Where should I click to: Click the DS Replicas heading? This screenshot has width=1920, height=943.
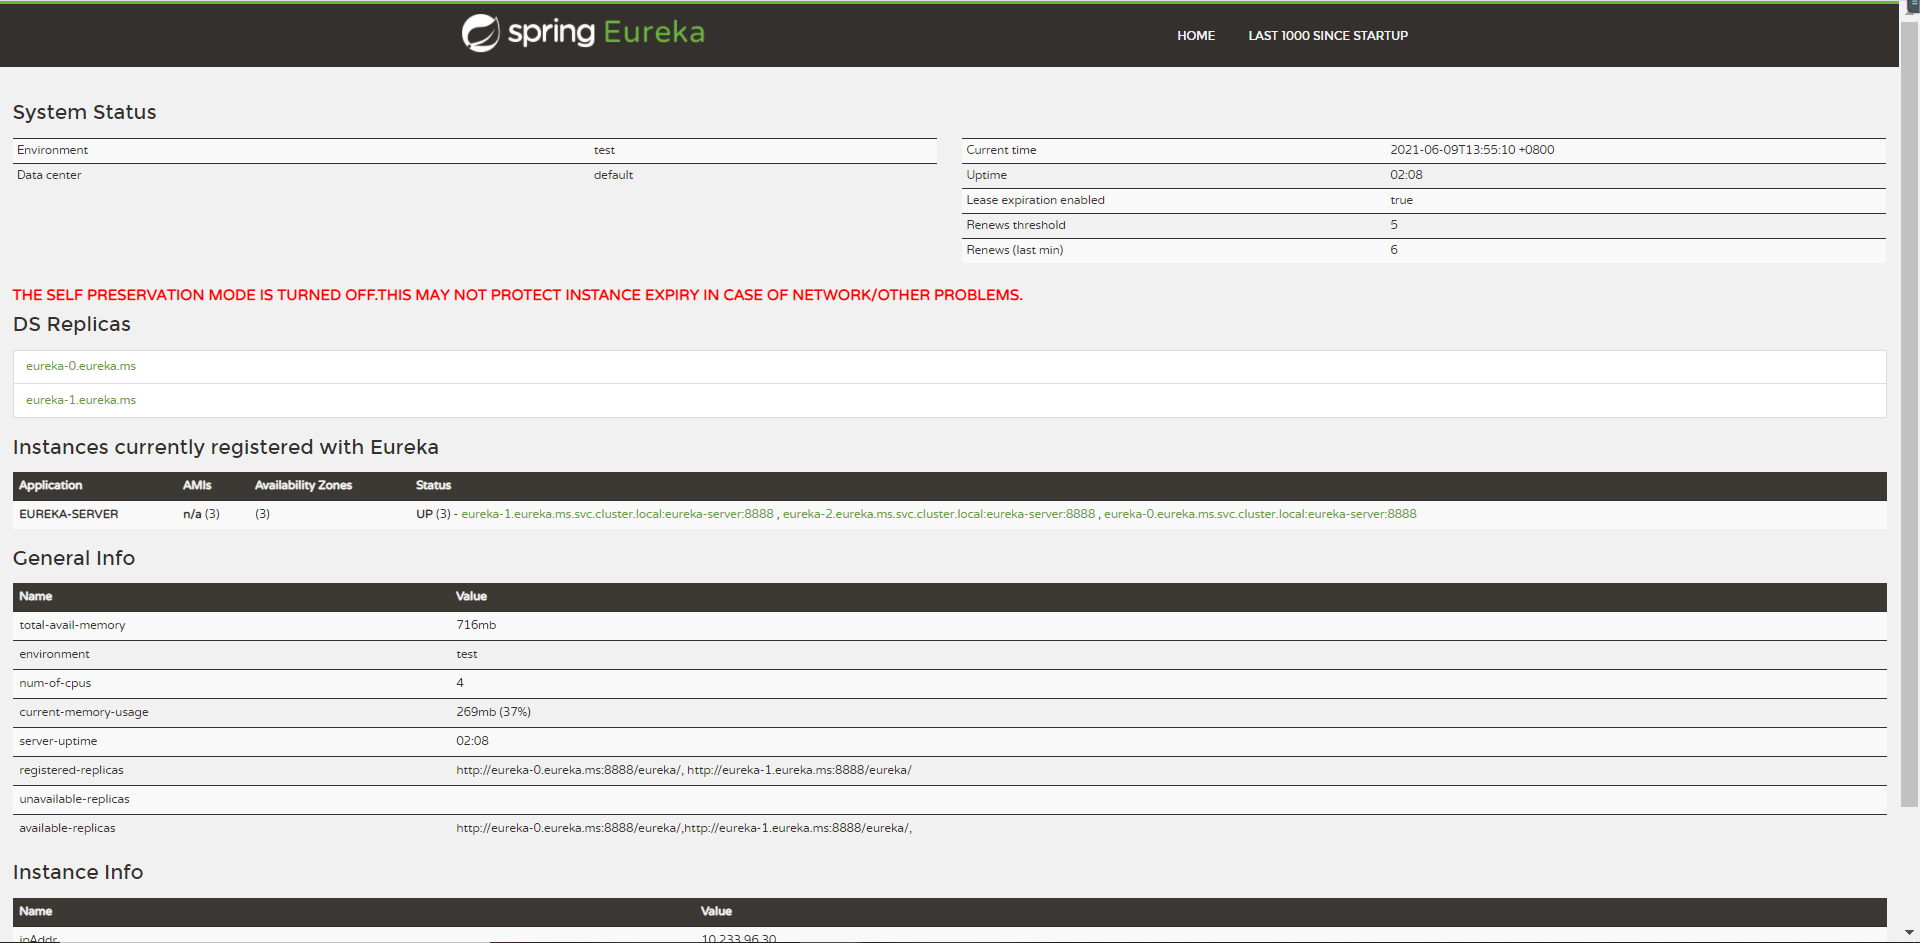72,324
